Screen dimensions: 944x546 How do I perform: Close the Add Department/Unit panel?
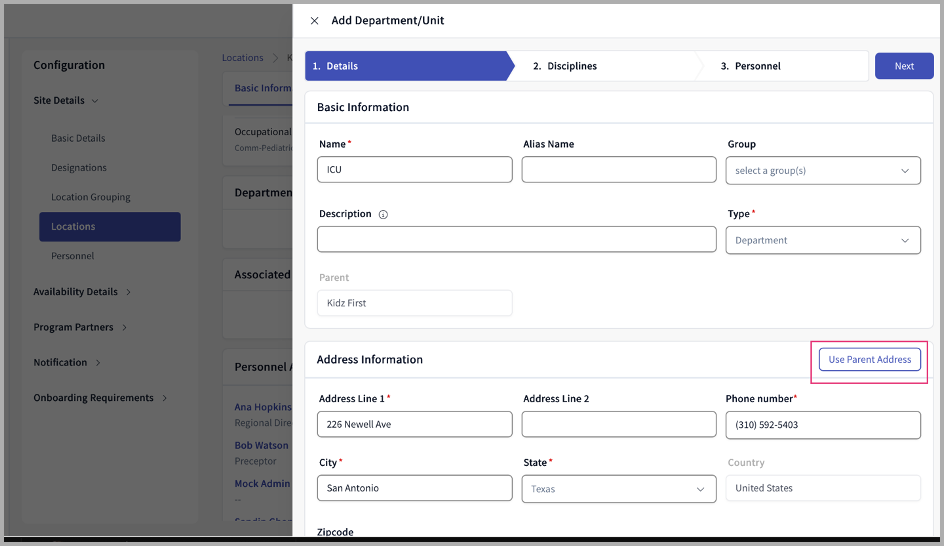click(x=314, y=21)
